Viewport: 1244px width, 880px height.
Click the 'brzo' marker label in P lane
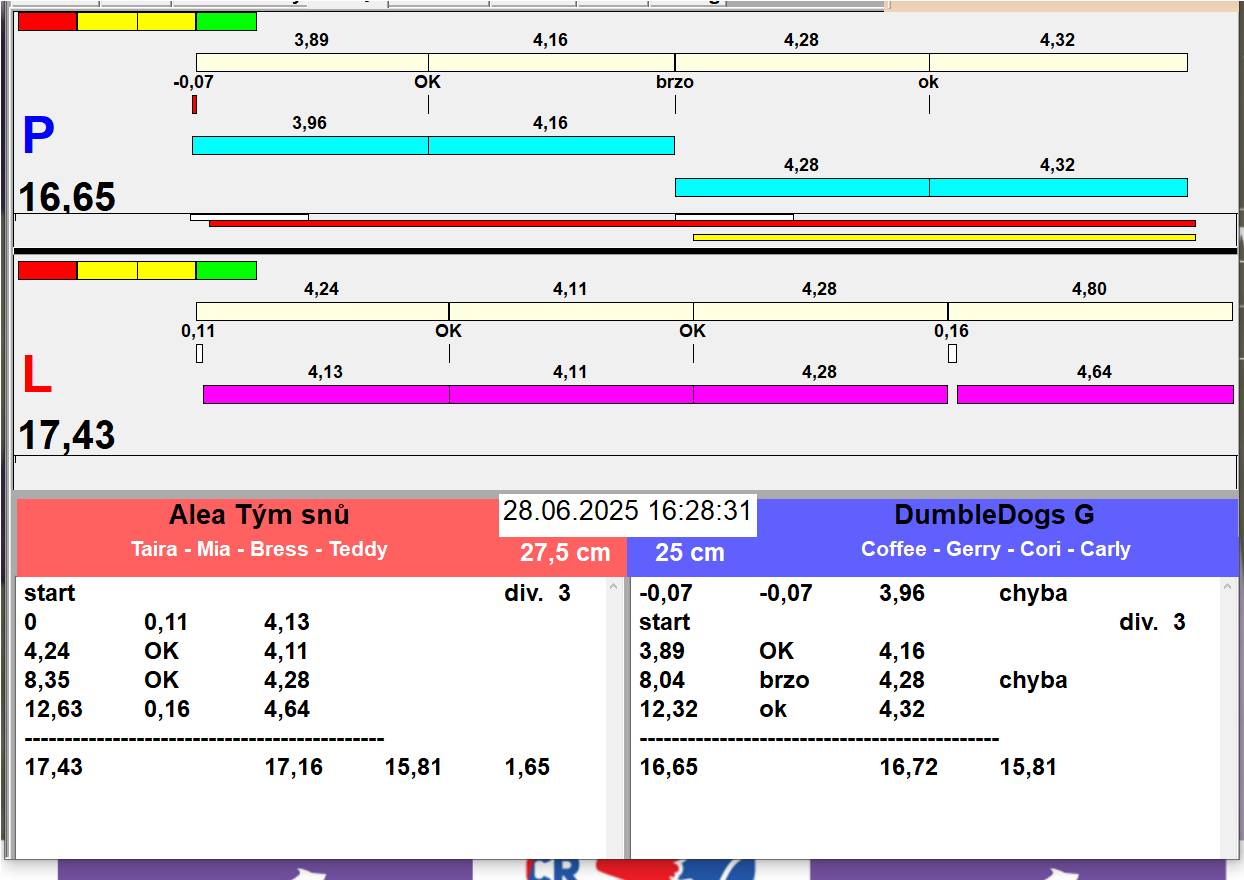(x=675, y=82)
